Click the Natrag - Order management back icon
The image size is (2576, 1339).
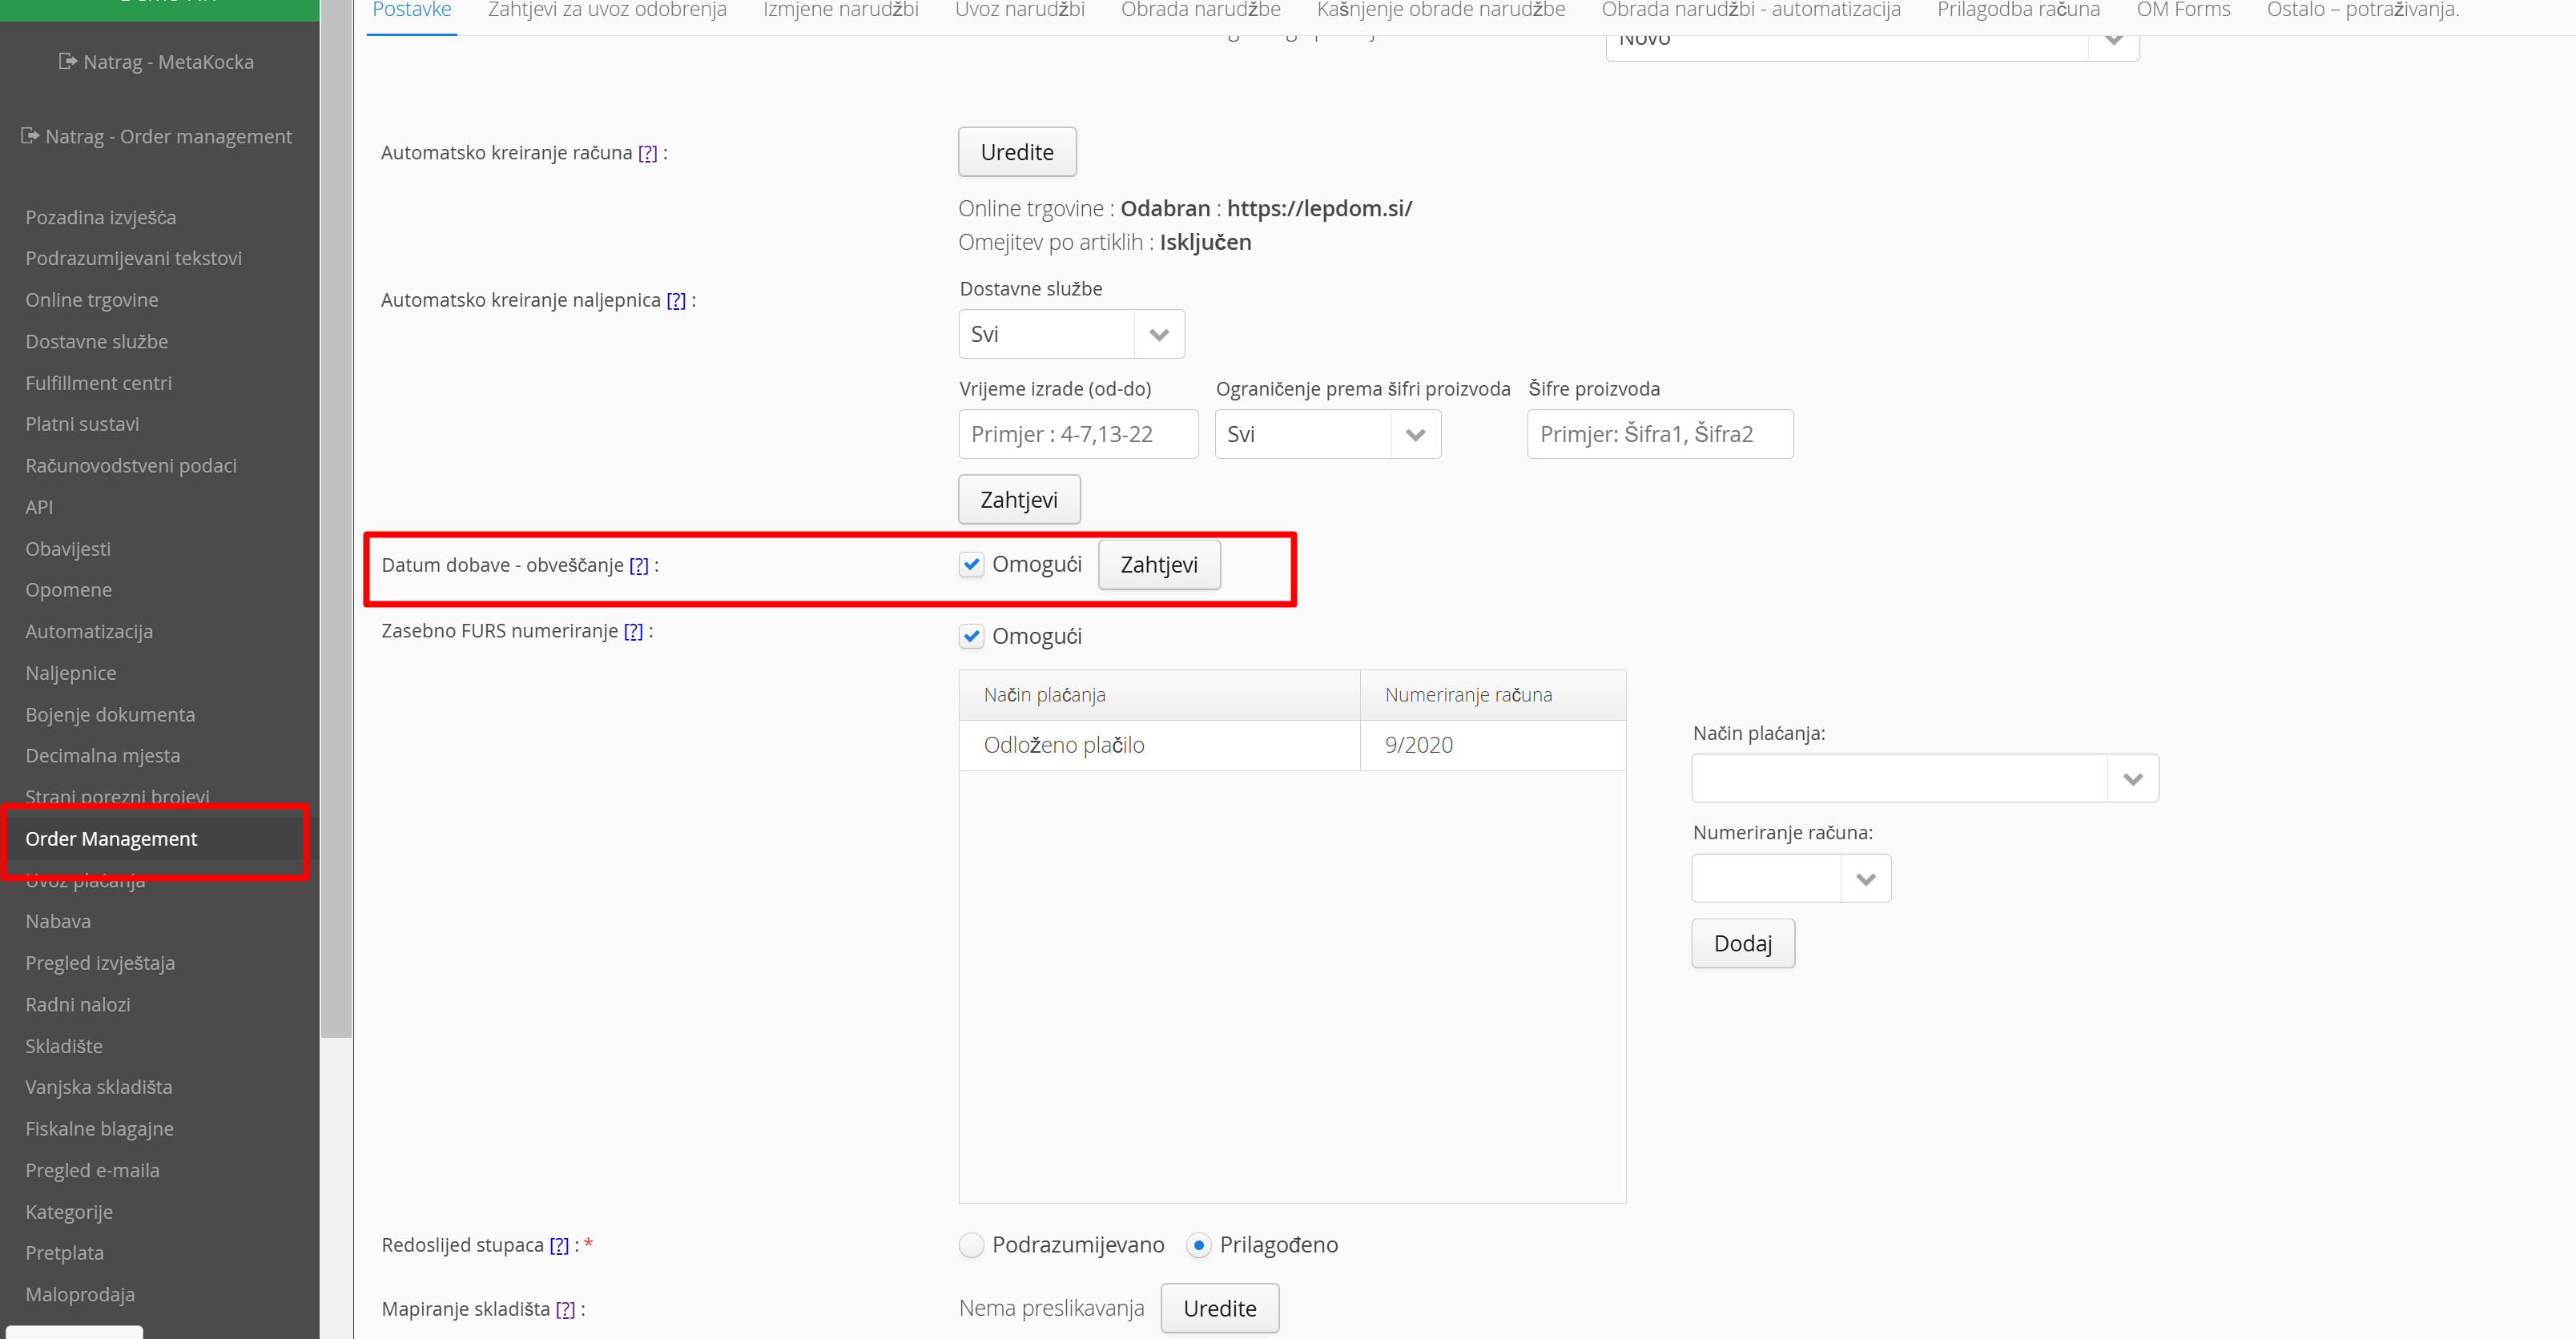click(x=30, y=136)
